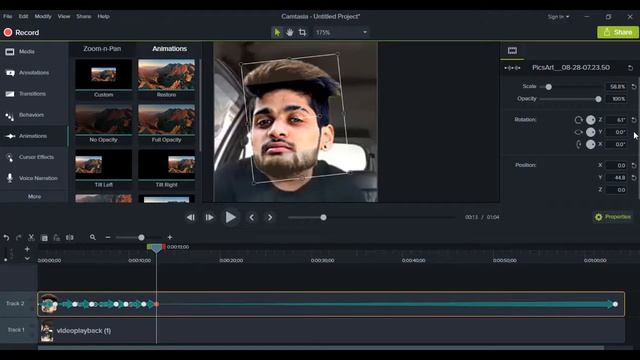This screenshot has height=360, width=640.
Task: Click the Properties button
Action: coord(613,217)
